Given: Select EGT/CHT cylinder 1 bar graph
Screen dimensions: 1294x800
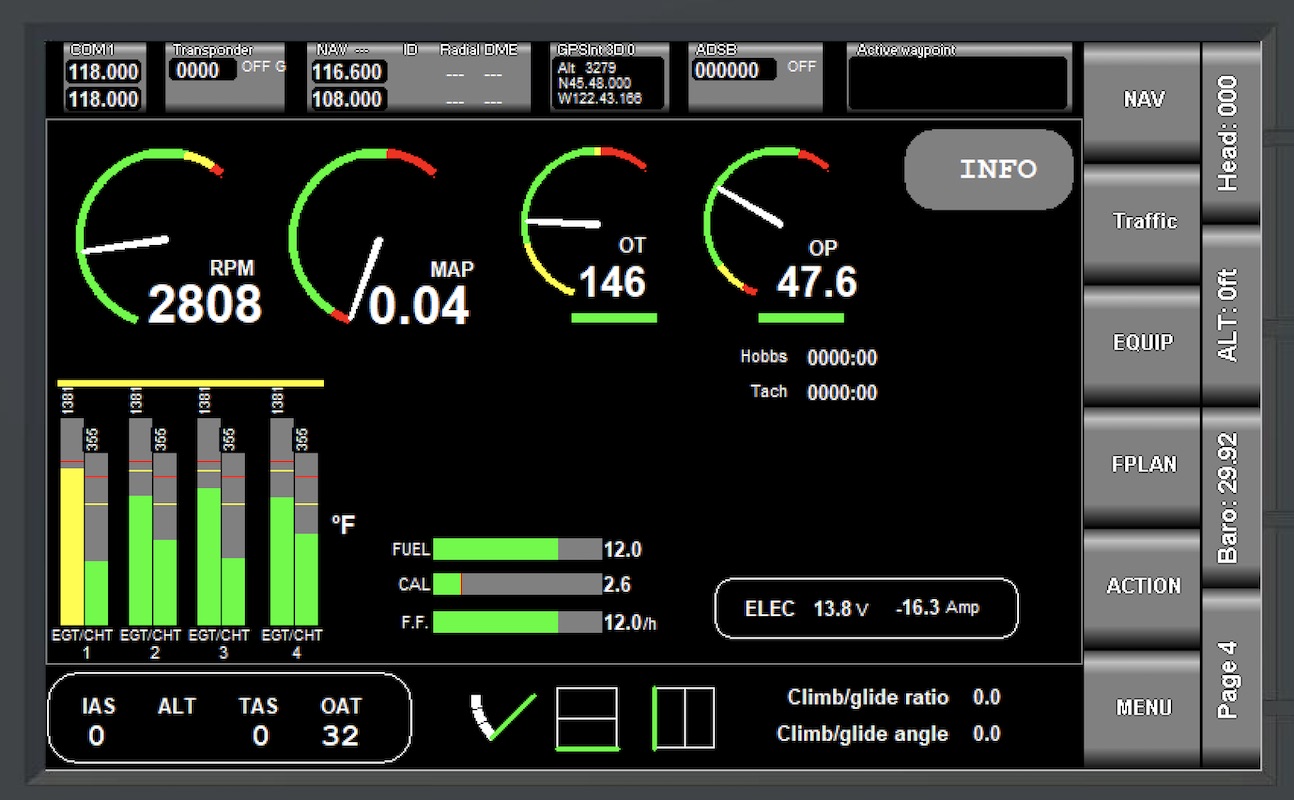Looking at the screenshot, I should (85, 522).
